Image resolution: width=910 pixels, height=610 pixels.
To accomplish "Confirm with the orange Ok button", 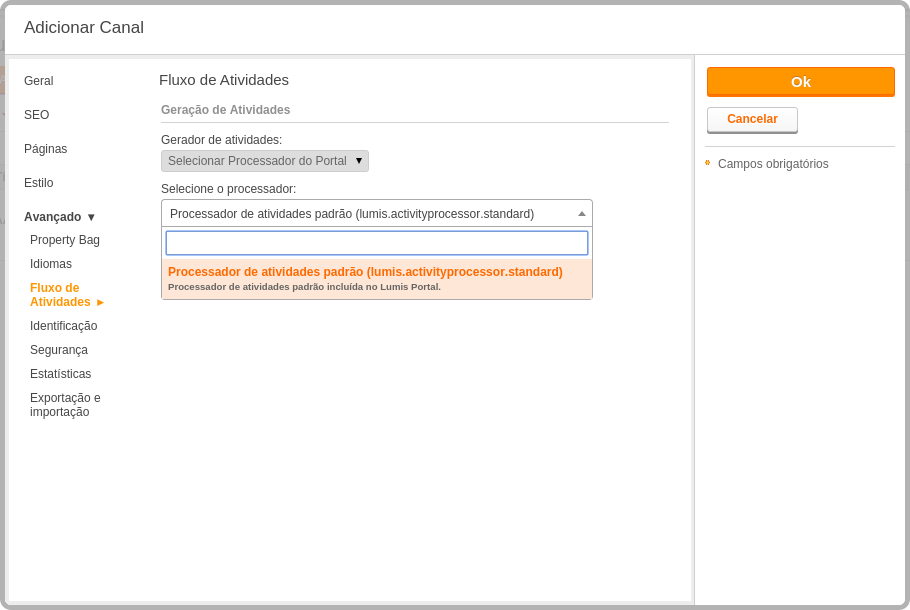I will 800,82.
